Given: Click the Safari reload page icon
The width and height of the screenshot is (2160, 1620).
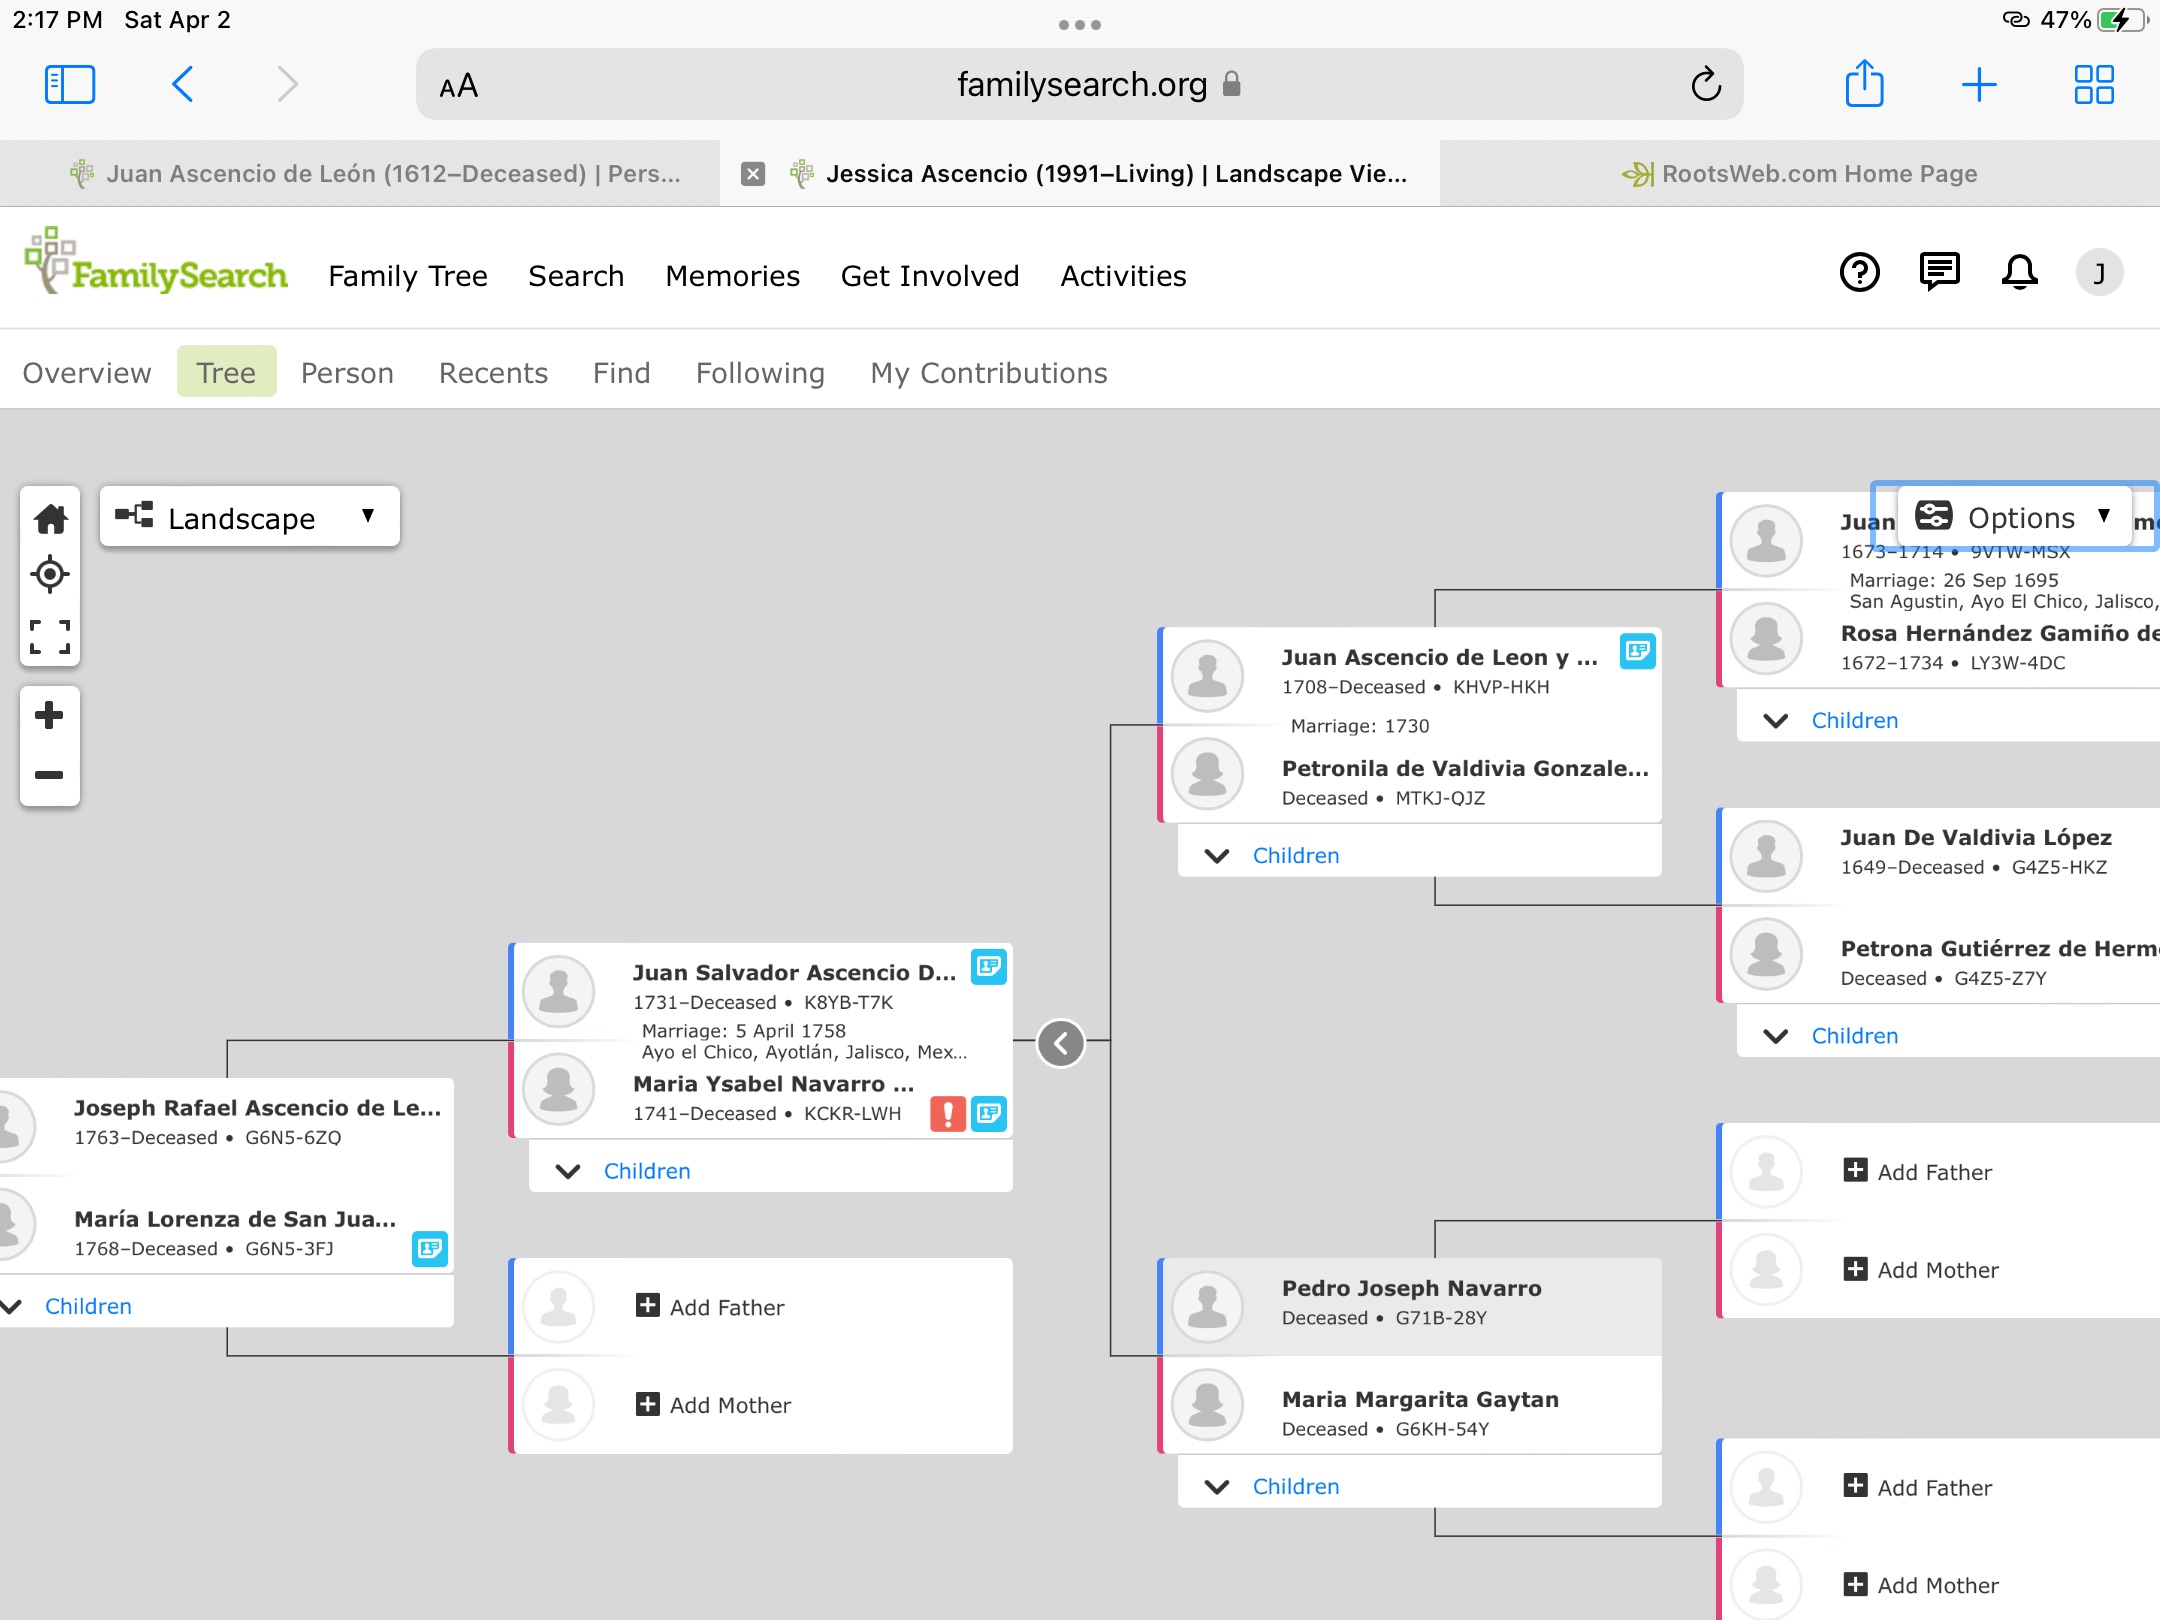Looking at the screenshot, I should pos(1706,85).
